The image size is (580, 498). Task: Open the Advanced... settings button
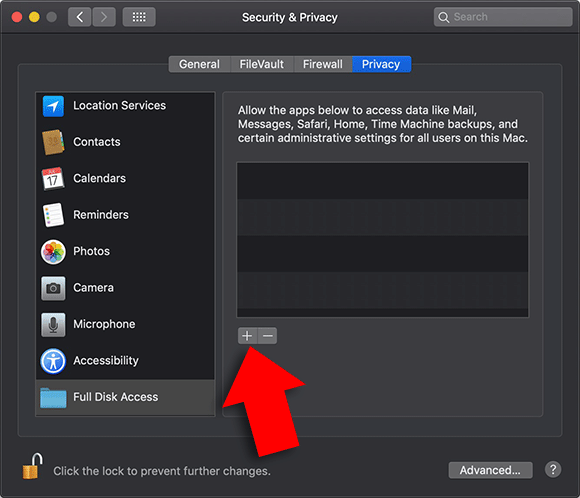(x=490, y=470)
